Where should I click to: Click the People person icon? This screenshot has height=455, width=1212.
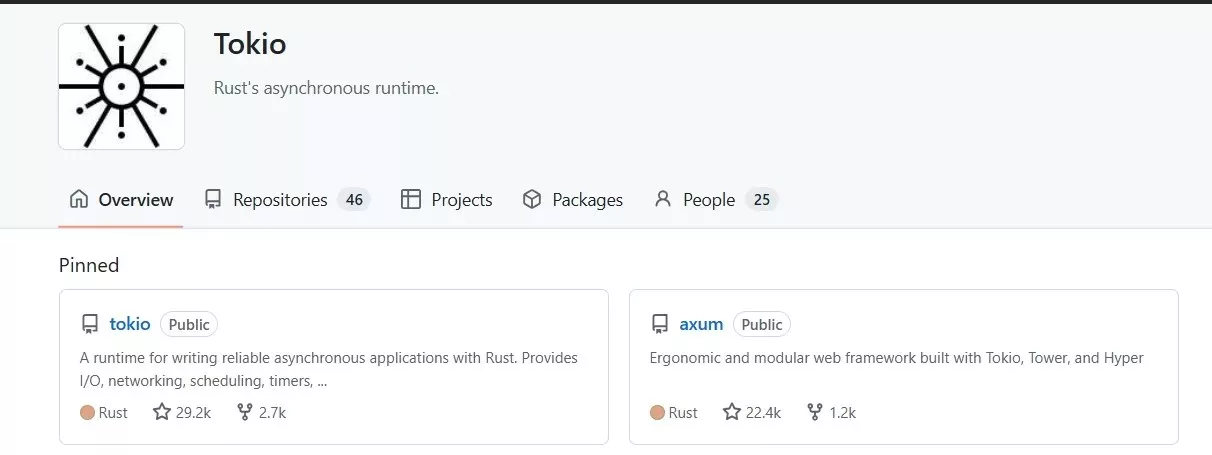[x=662, y=199]
